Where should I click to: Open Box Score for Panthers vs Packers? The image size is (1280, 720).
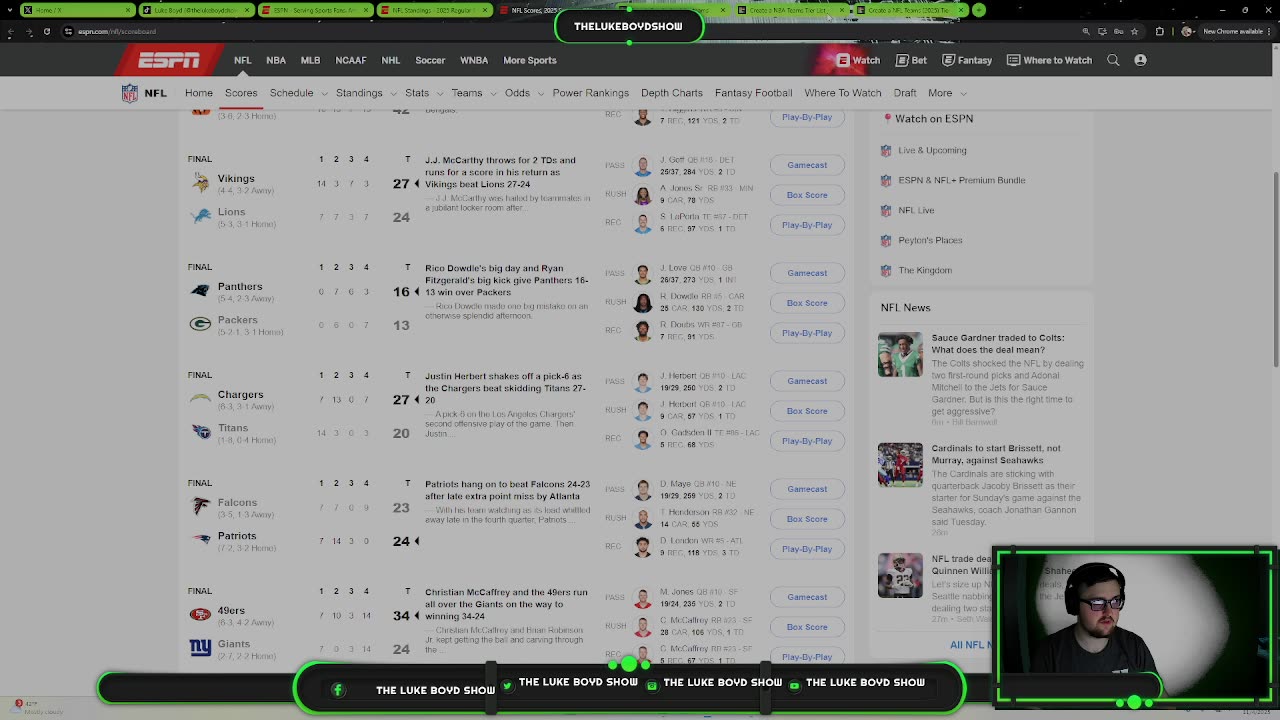coord(807,303)
